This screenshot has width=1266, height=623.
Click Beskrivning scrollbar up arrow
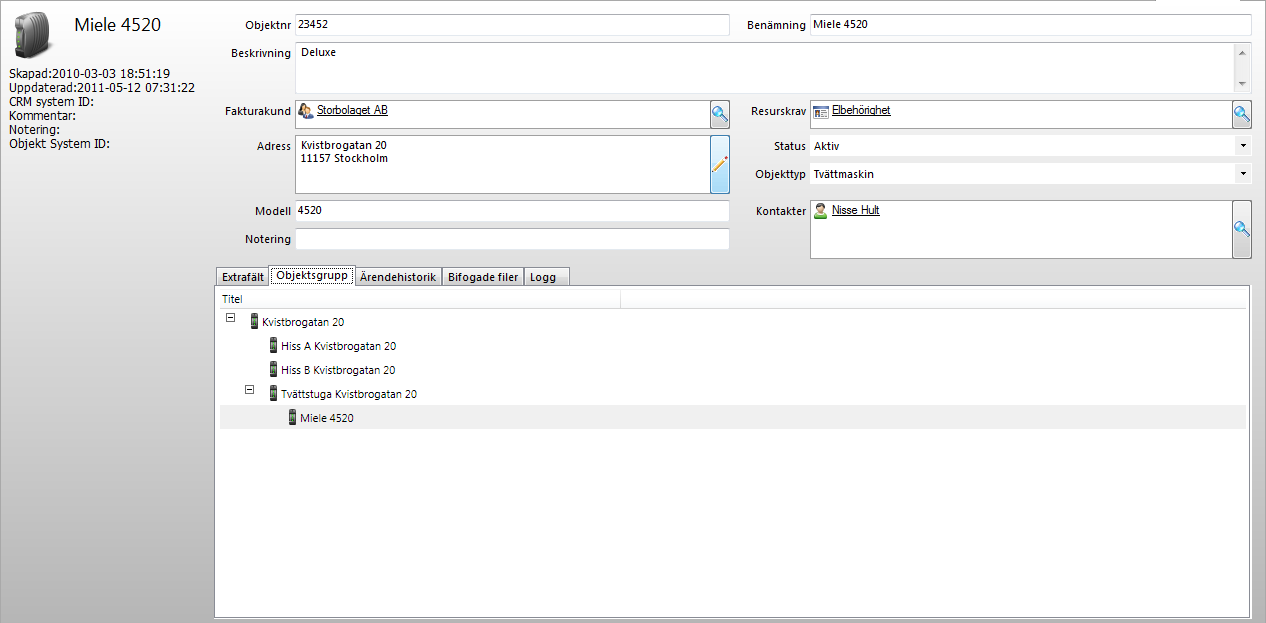[x=1243, y=52]
